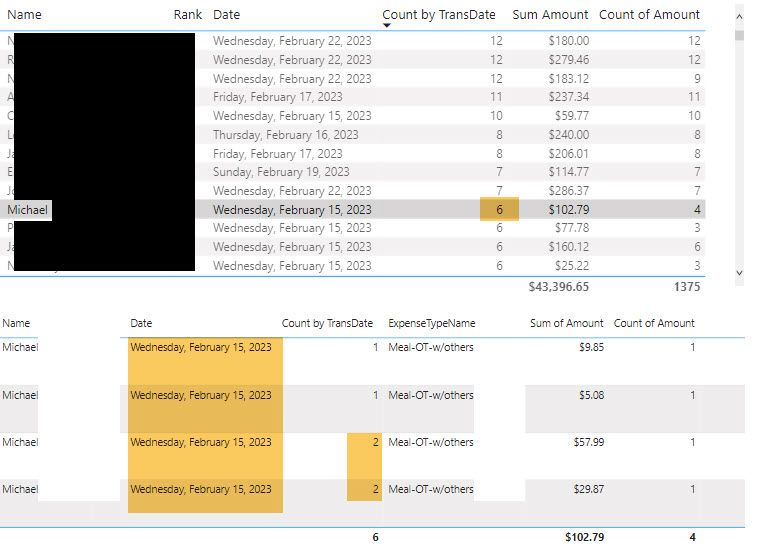
Task: Click the $237.34 sum amount cell
Action: (568, 97)
